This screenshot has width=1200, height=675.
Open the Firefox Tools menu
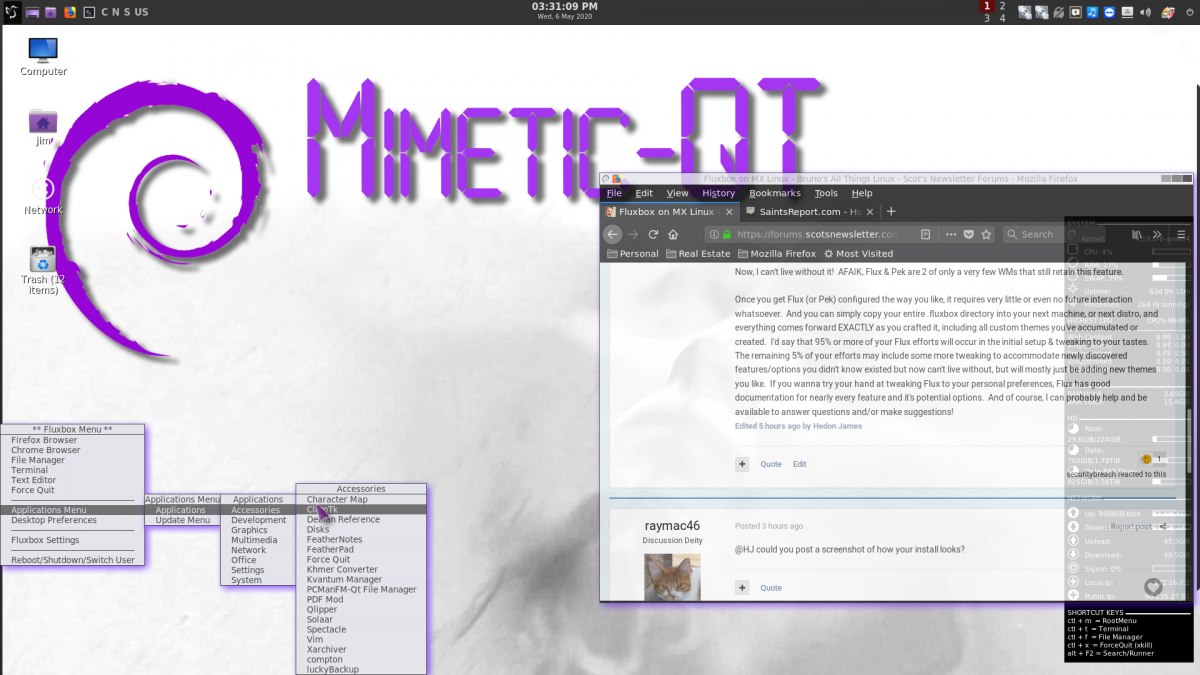coord(826,193)
